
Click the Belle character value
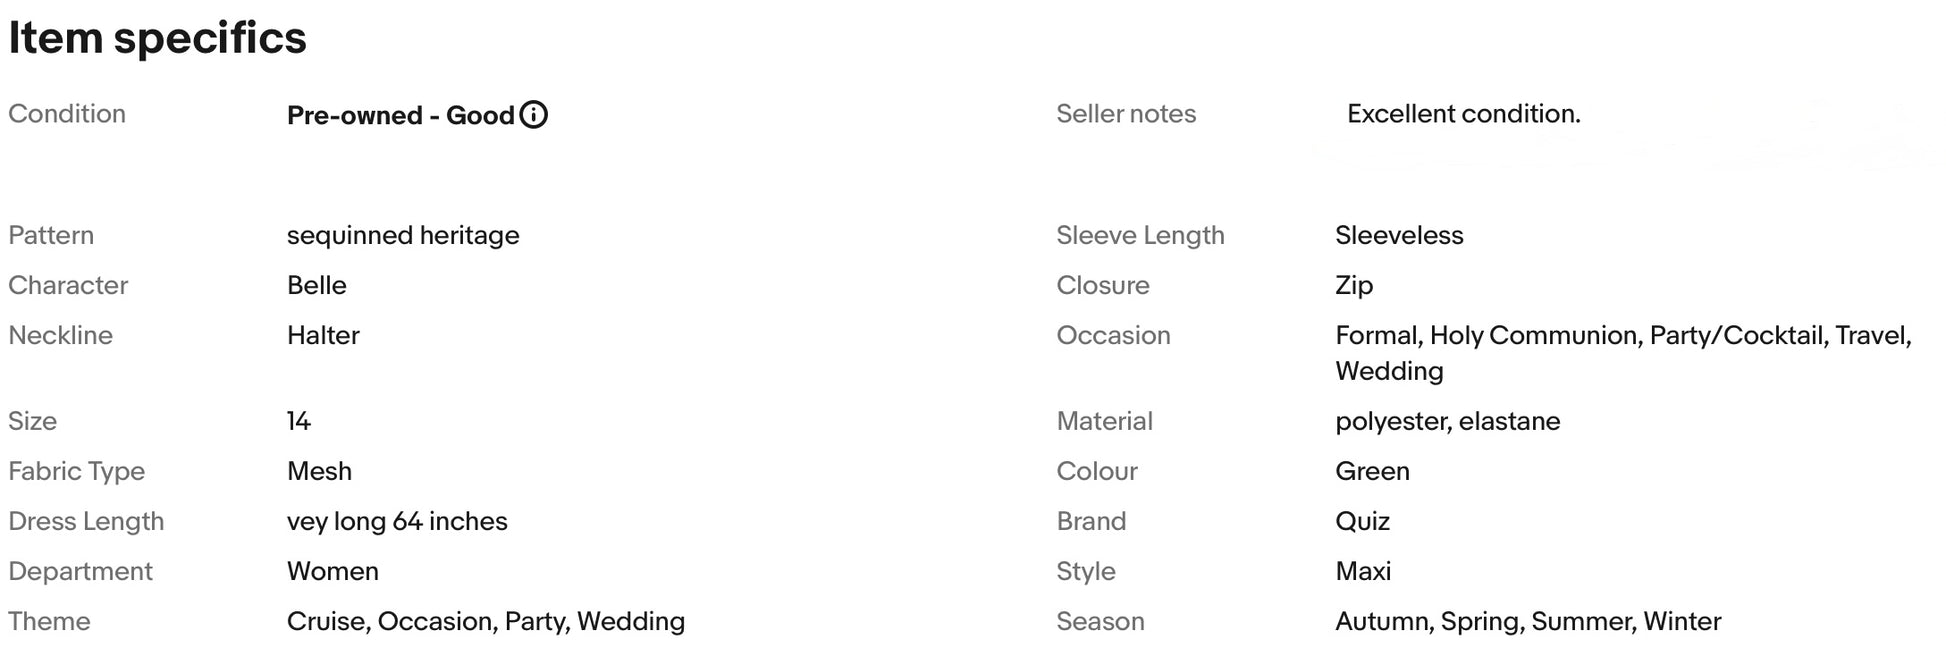(x=316, y=285)
